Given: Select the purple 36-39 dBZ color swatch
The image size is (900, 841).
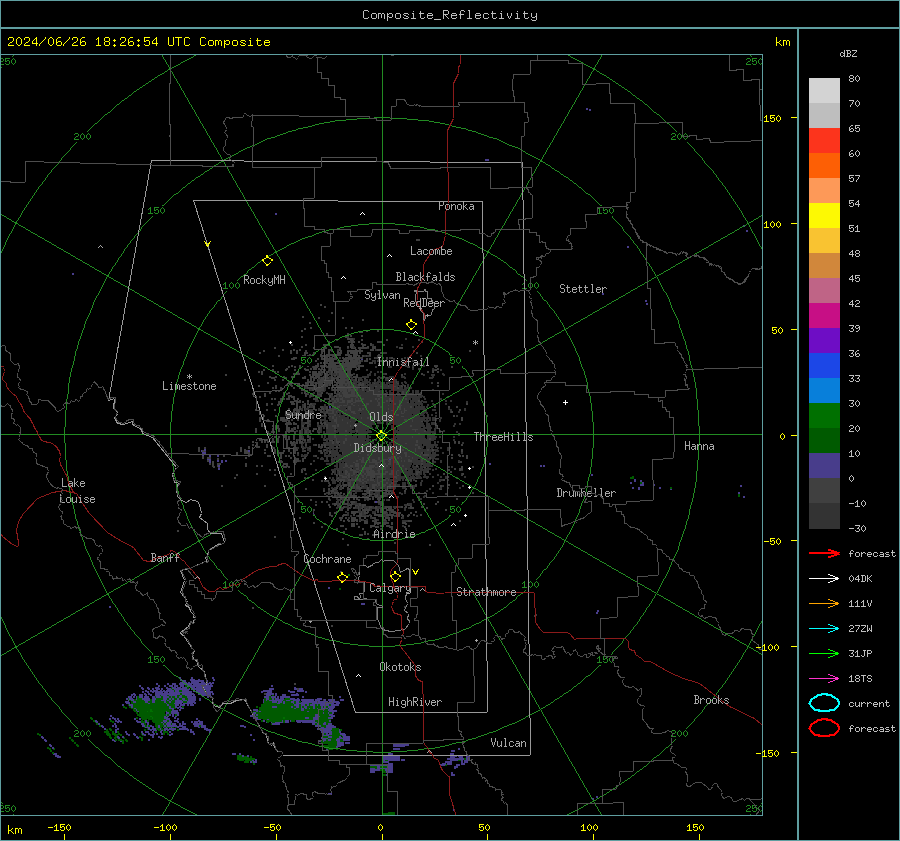Looking at the screenshot, I should tap(824, 340).
